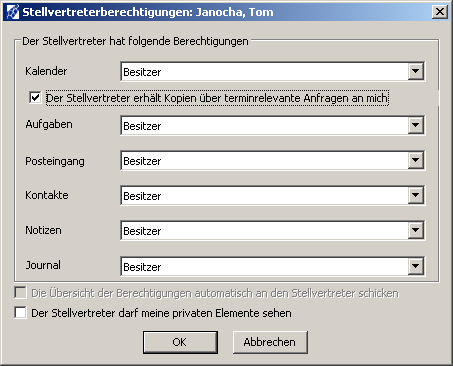This screenshot has height=366, width=453.
Task: Expand the Aufgaben permissions dropdown arrow
Action: (x=415, y=125)
